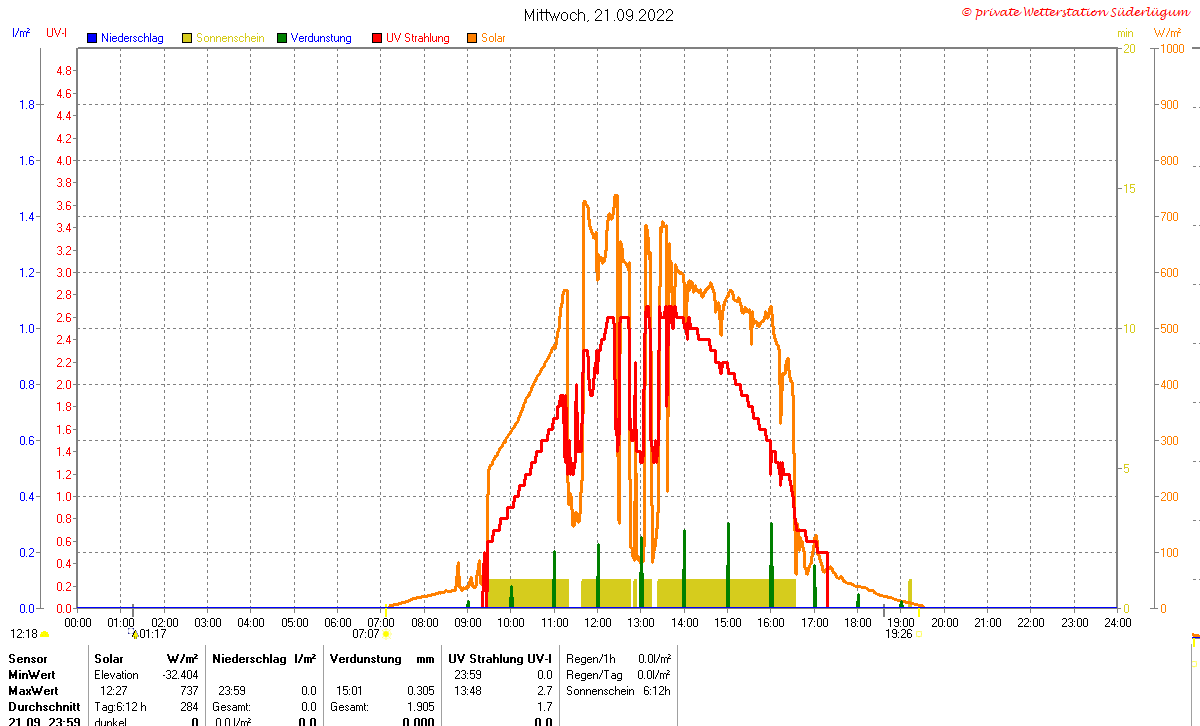Click the orange Solar legend swatch
The height and width of the screenshot is (726, 1200).
[472, 38]
